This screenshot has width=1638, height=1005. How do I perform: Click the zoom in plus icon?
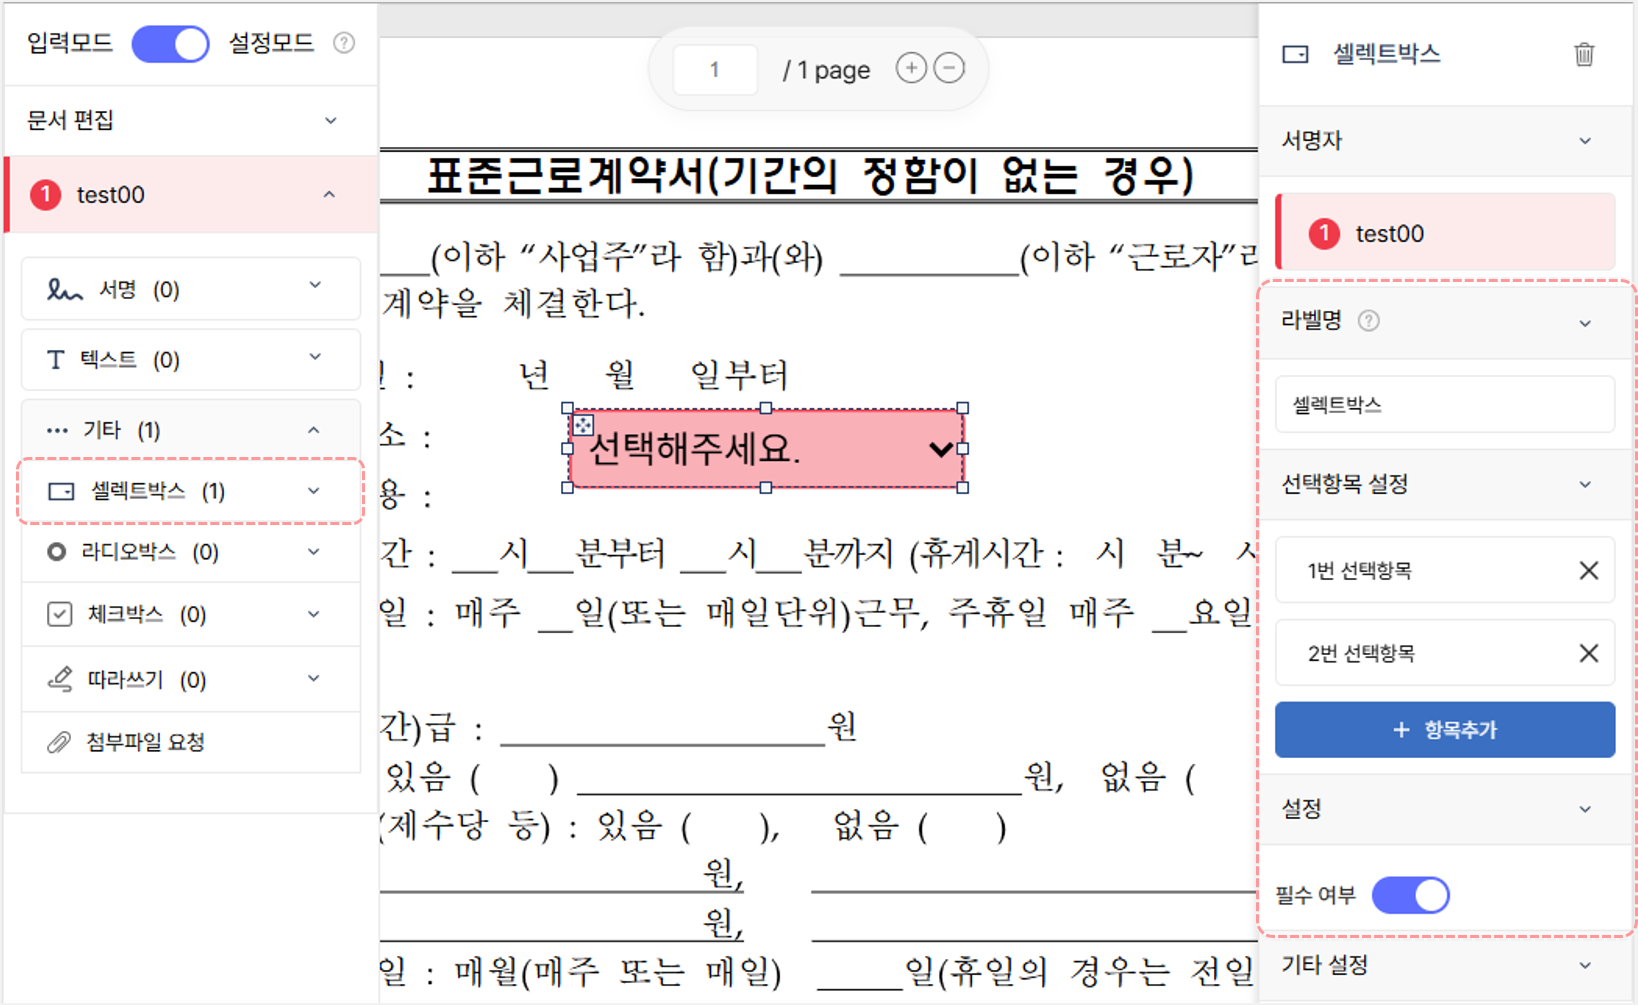coord(911,68)
